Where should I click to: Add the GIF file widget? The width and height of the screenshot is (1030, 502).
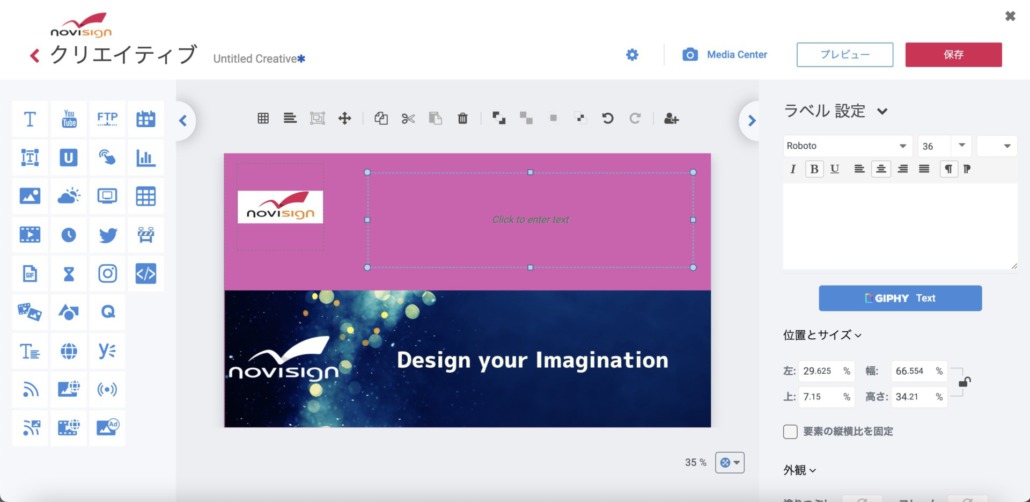pos(30,273)
